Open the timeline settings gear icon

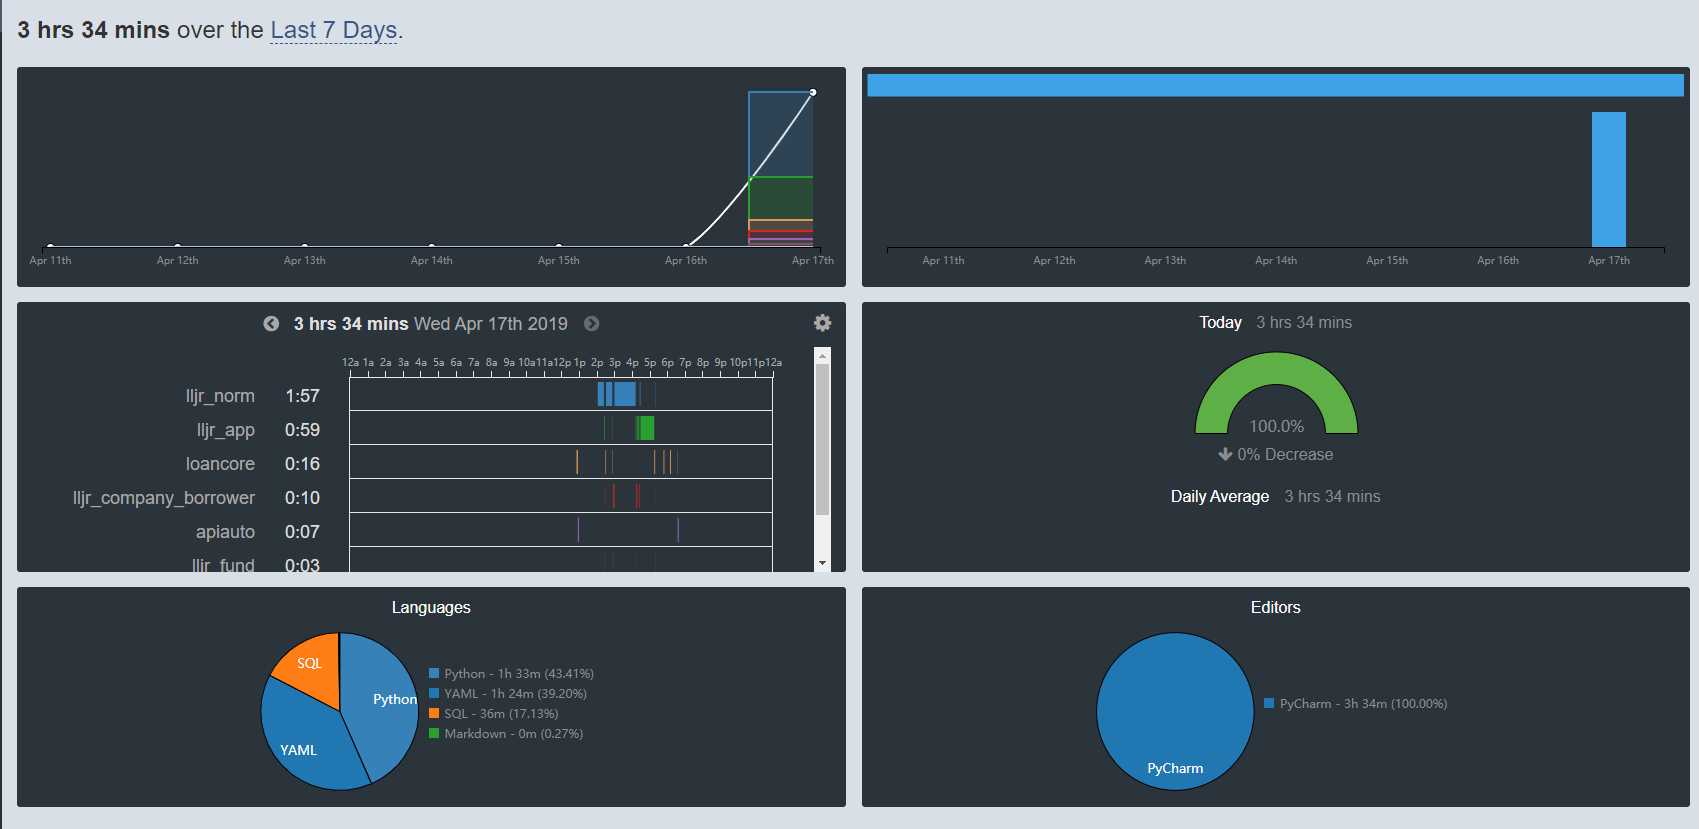click(822, 323)
